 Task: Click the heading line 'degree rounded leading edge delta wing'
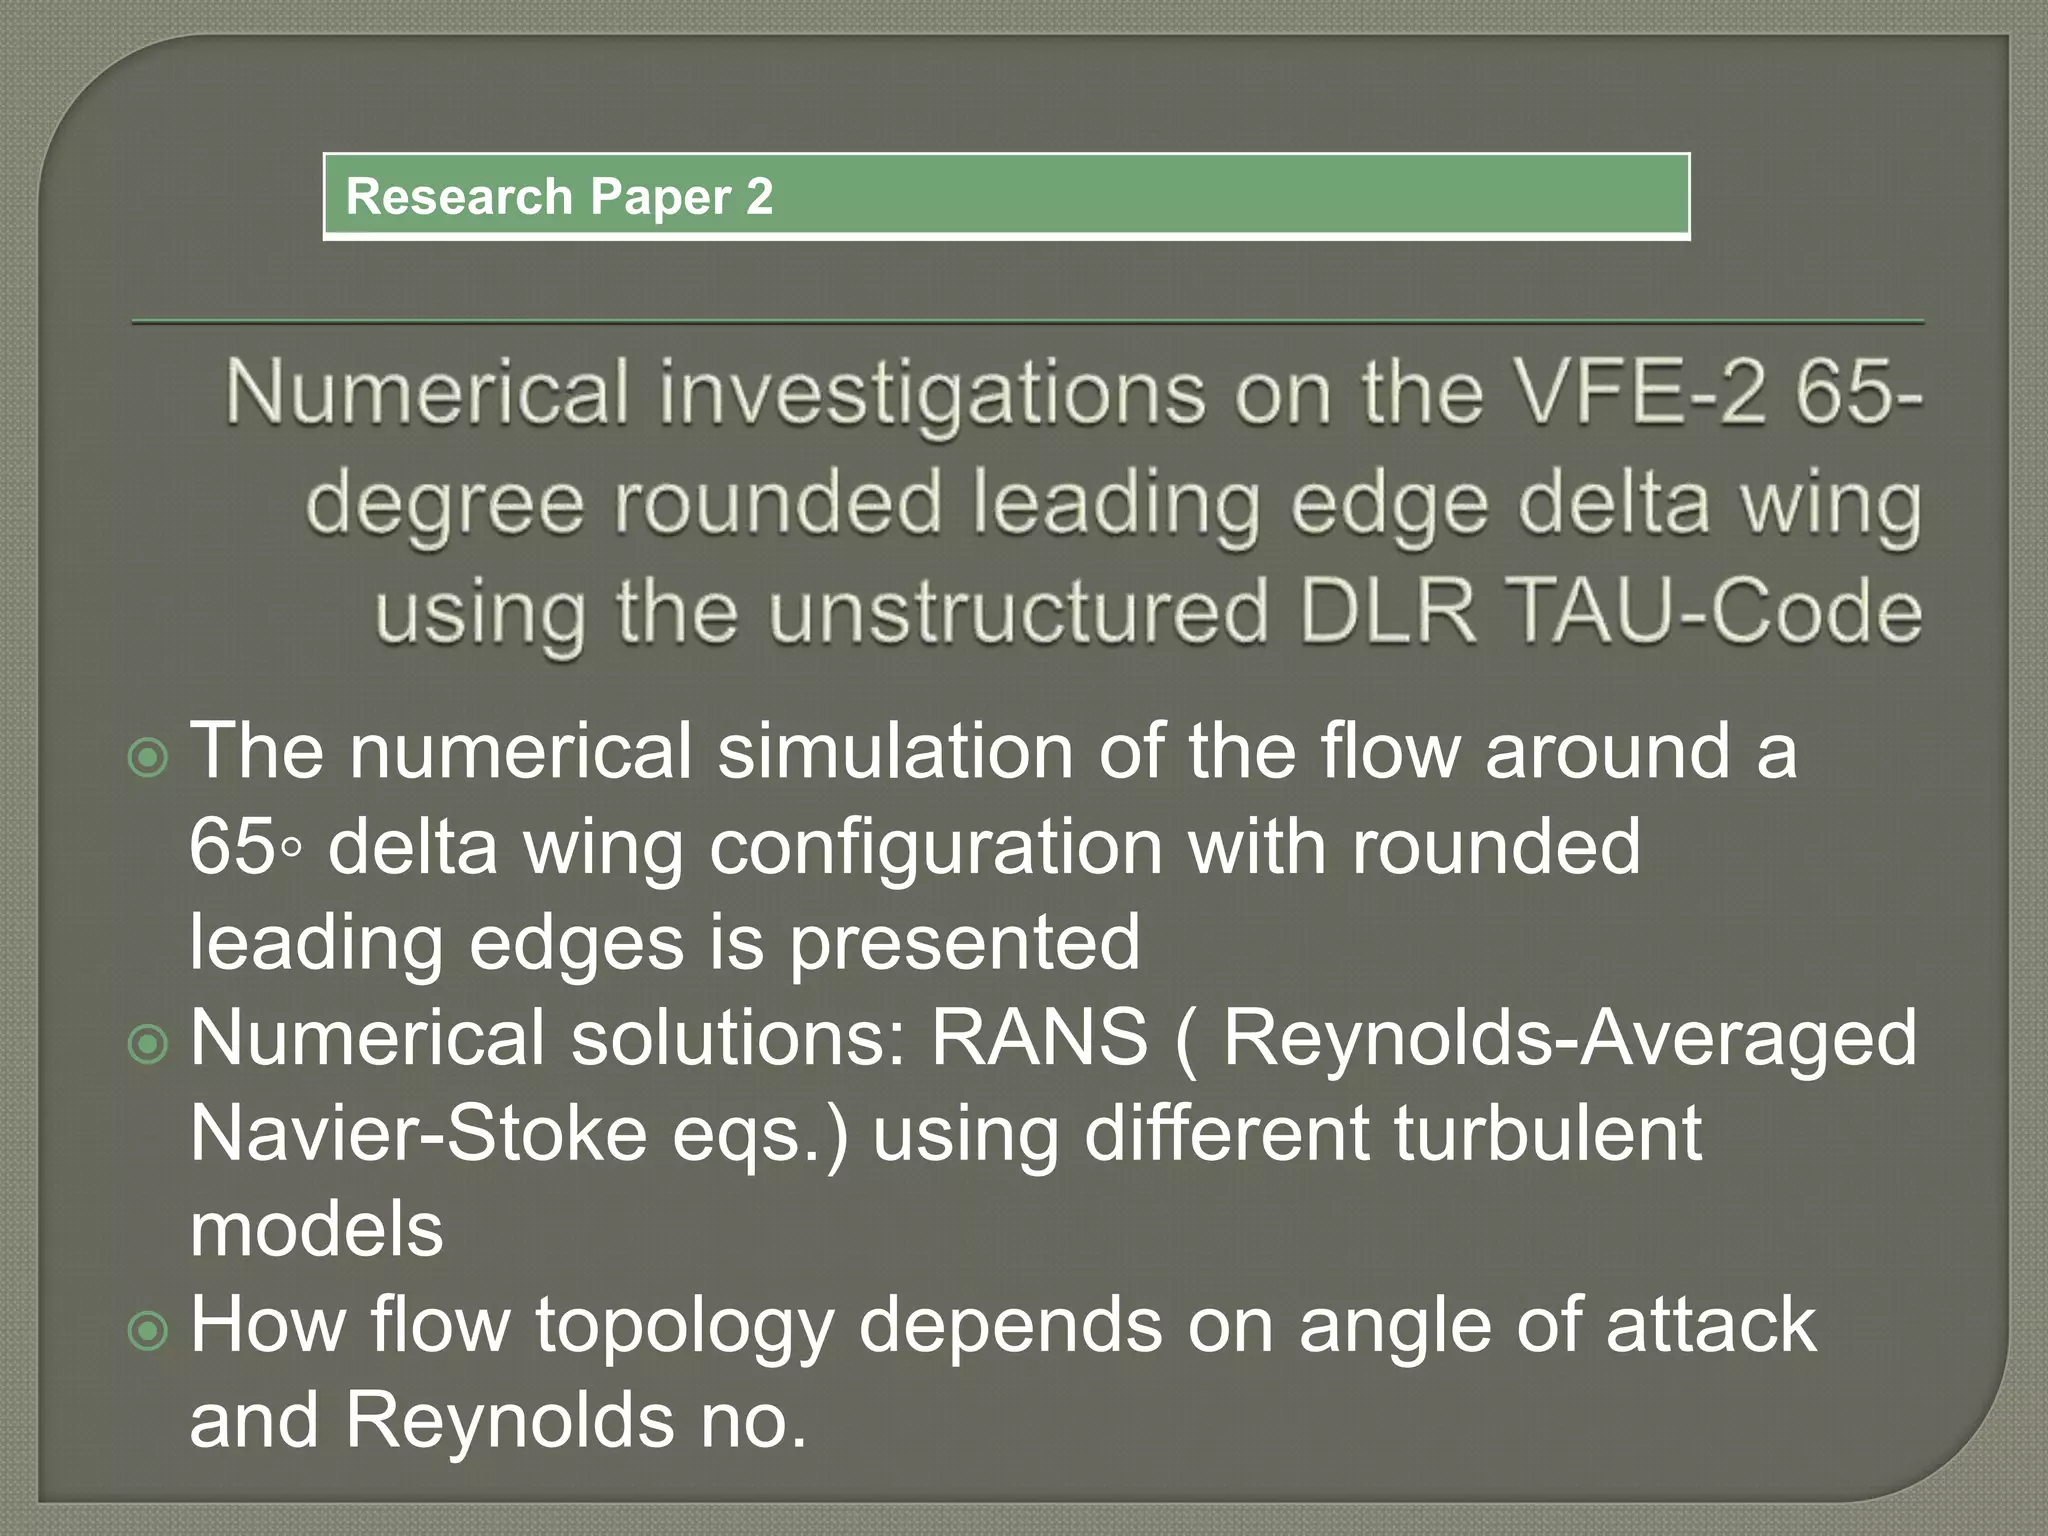click(x=1112, y=503)
